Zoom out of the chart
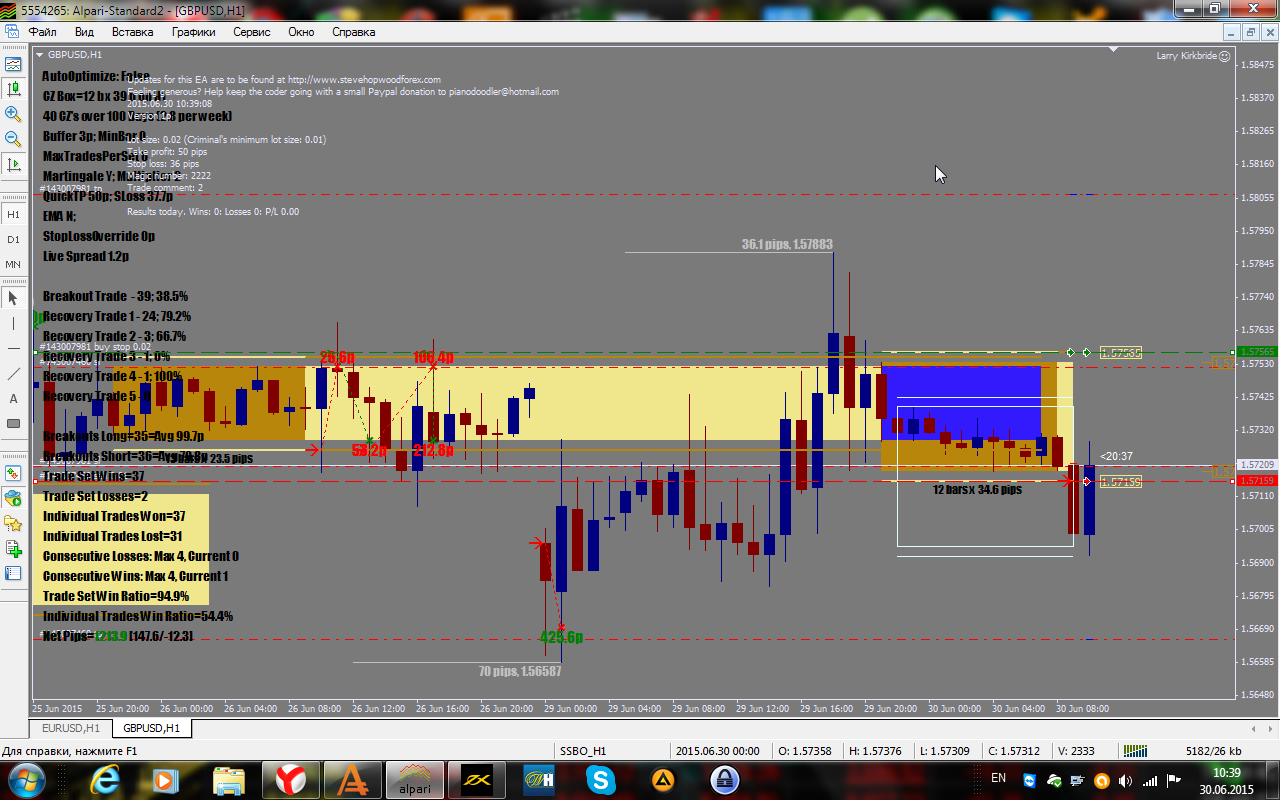This screenshot has height=800, width=1280. (13, 139)
